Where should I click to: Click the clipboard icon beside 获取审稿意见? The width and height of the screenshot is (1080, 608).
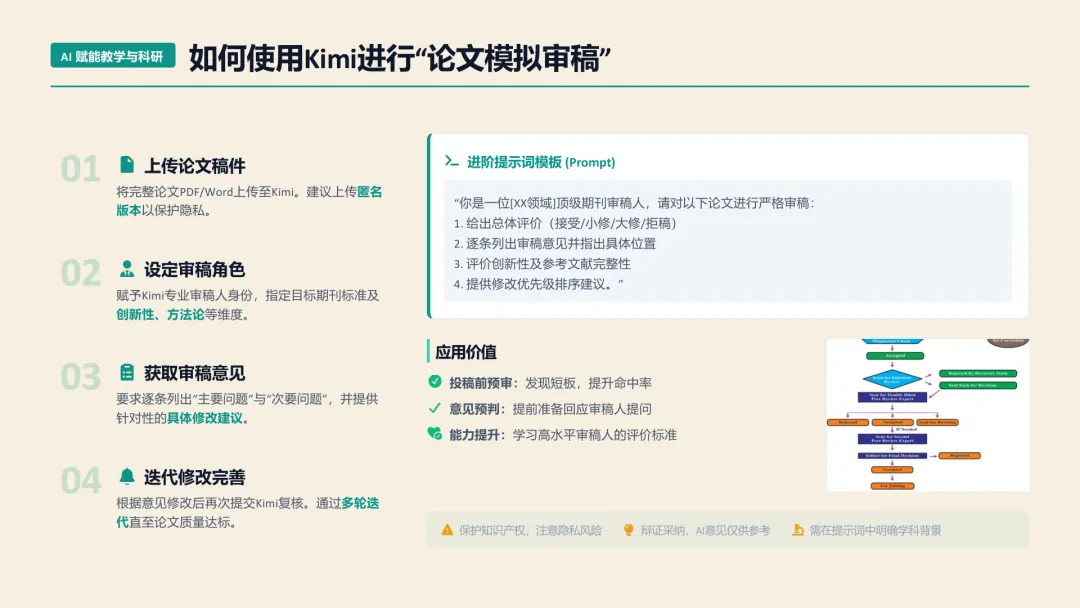[x=127, y=373]
